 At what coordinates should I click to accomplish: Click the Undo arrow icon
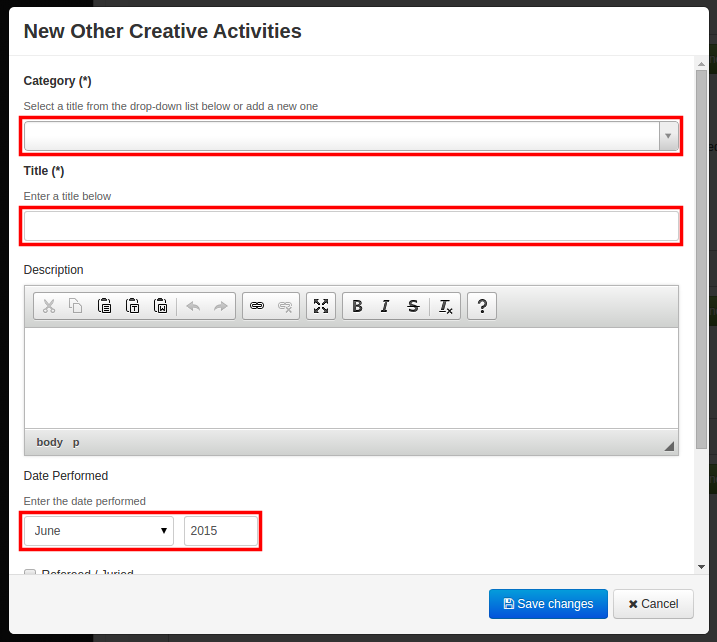[x=193, y=306]
